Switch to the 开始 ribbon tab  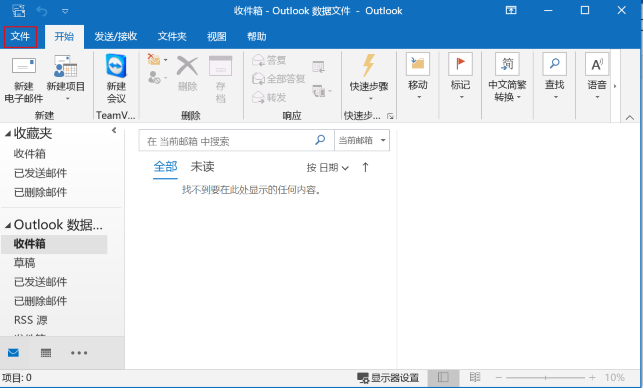tap(64, 37)
